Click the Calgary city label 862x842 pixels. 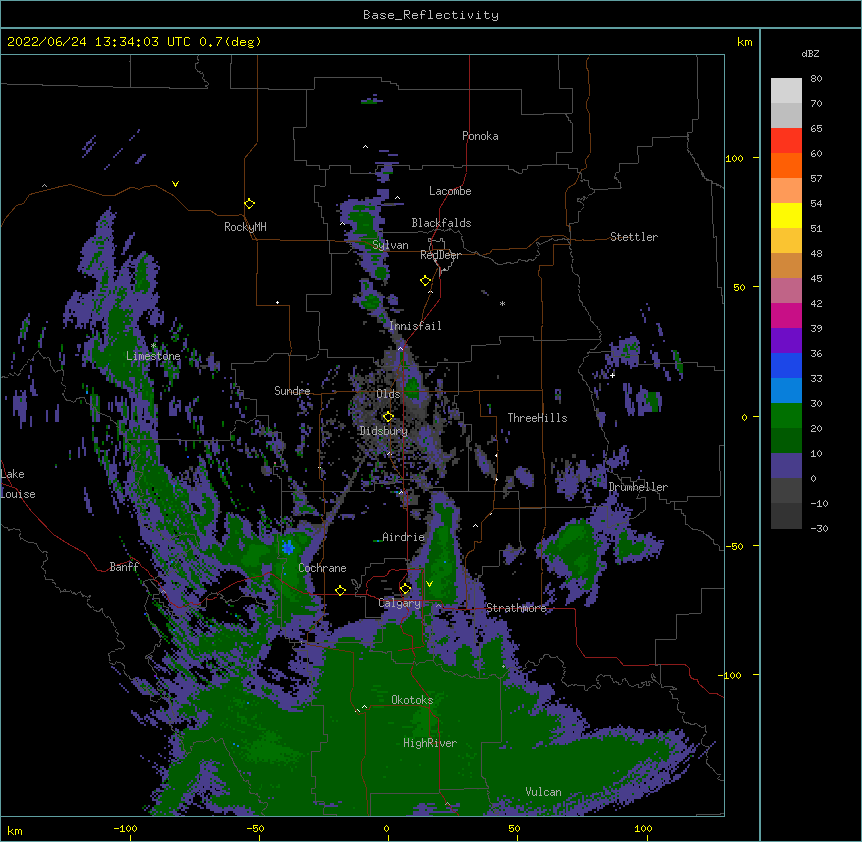click(400, 603)
